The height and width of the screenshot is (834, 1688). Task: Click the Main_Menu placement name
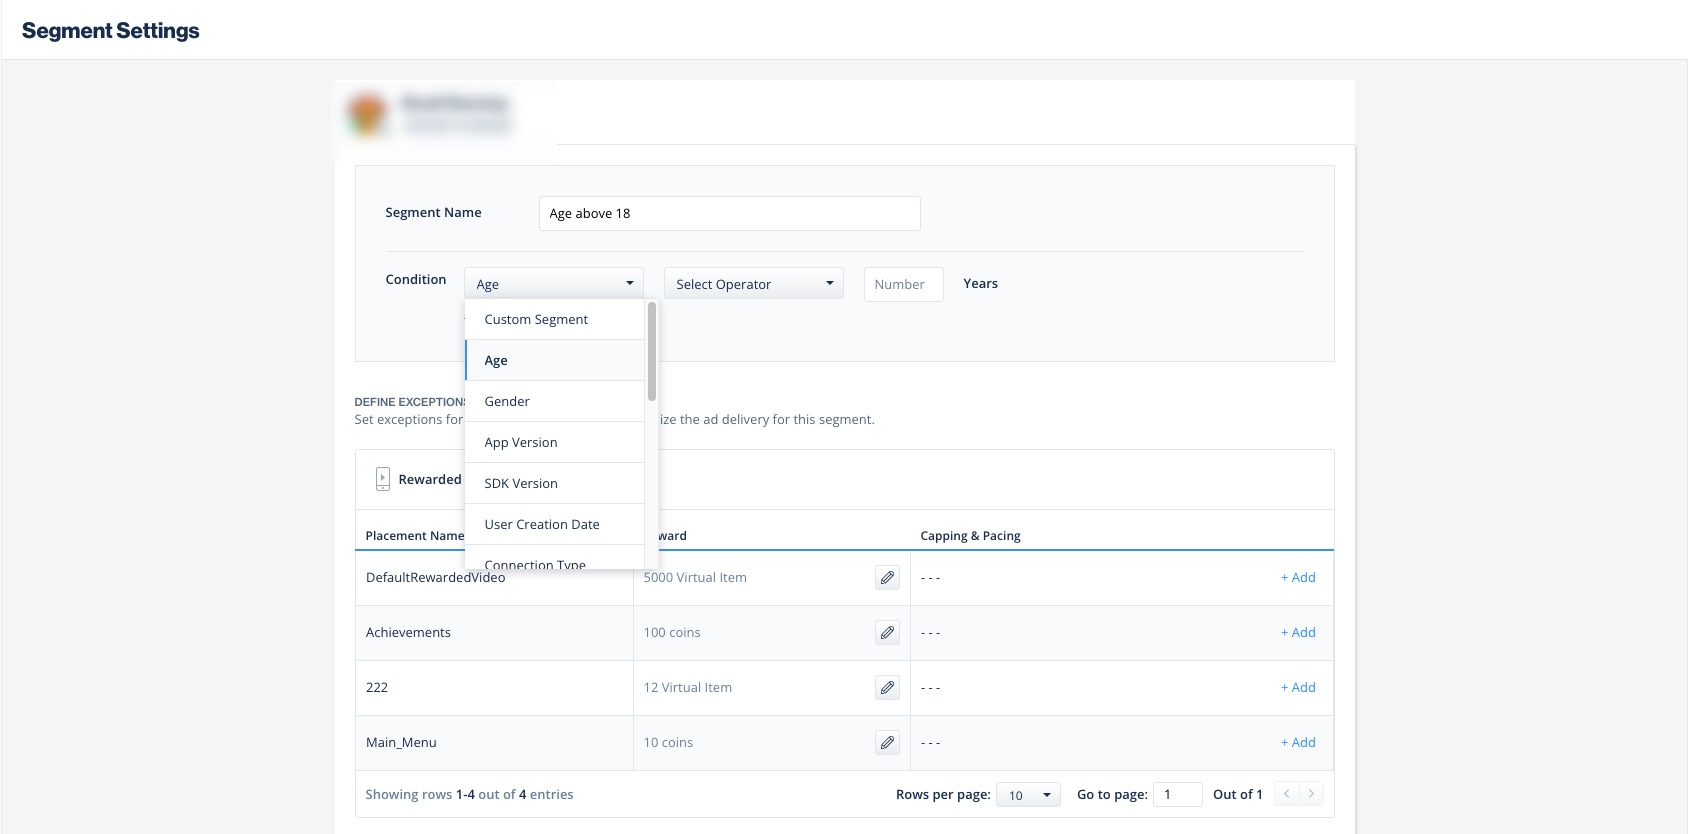(401, 743)
